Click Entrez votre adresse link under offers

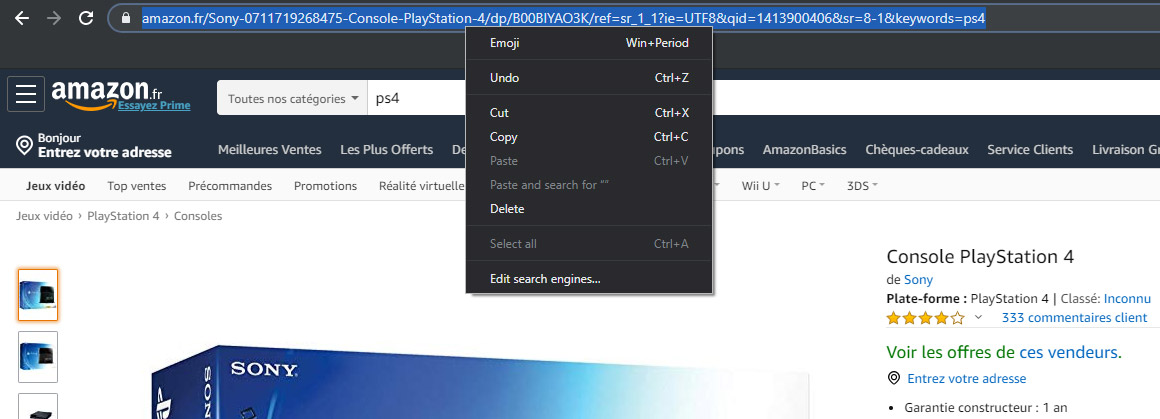coord(967,378)
